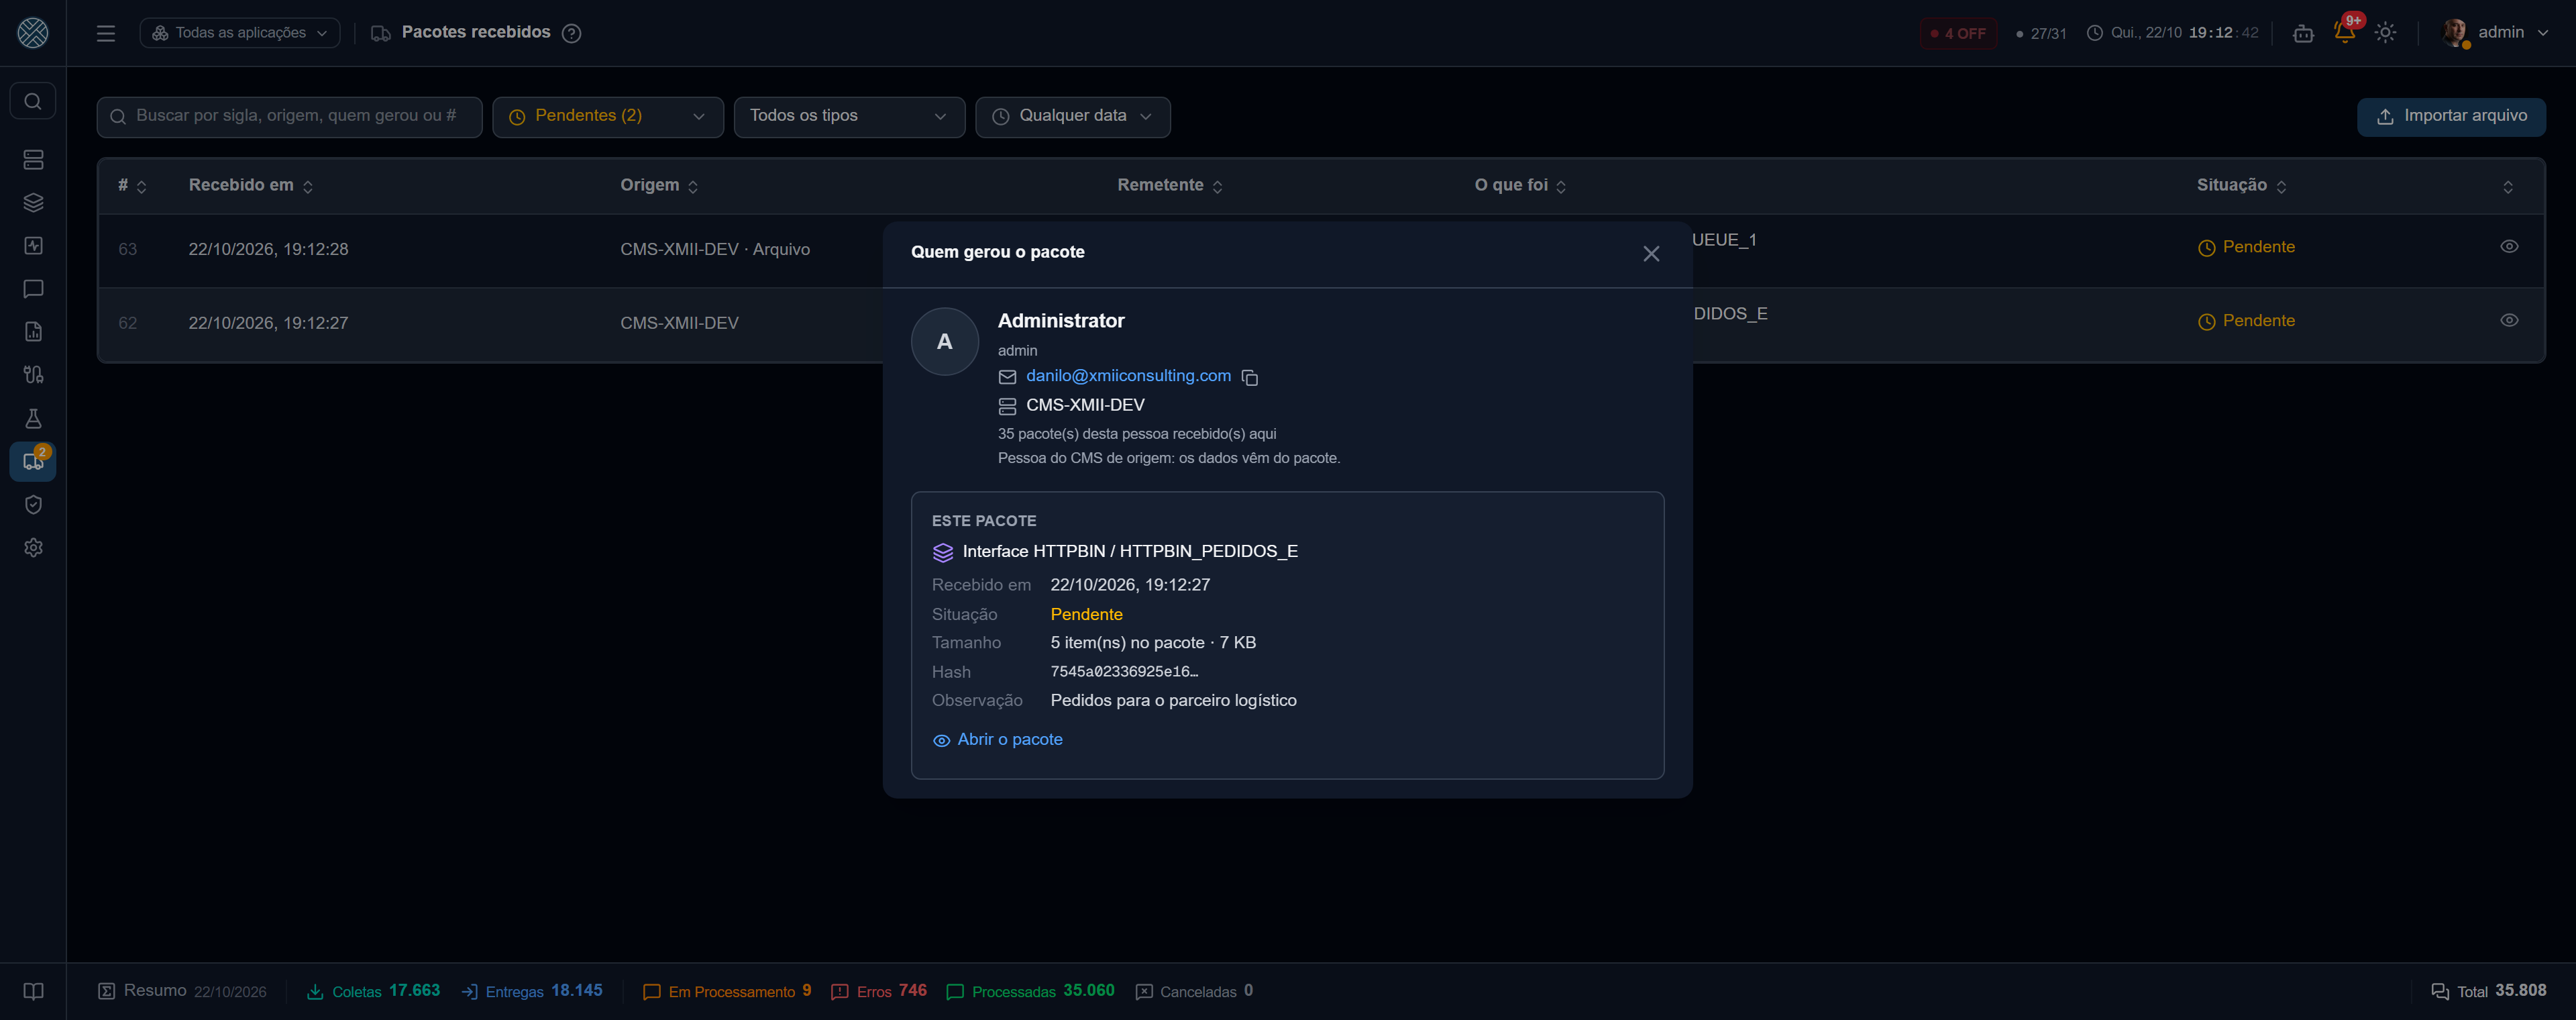
Task: Open the report document icon in sidebar
Action: [x=33, y=332]
